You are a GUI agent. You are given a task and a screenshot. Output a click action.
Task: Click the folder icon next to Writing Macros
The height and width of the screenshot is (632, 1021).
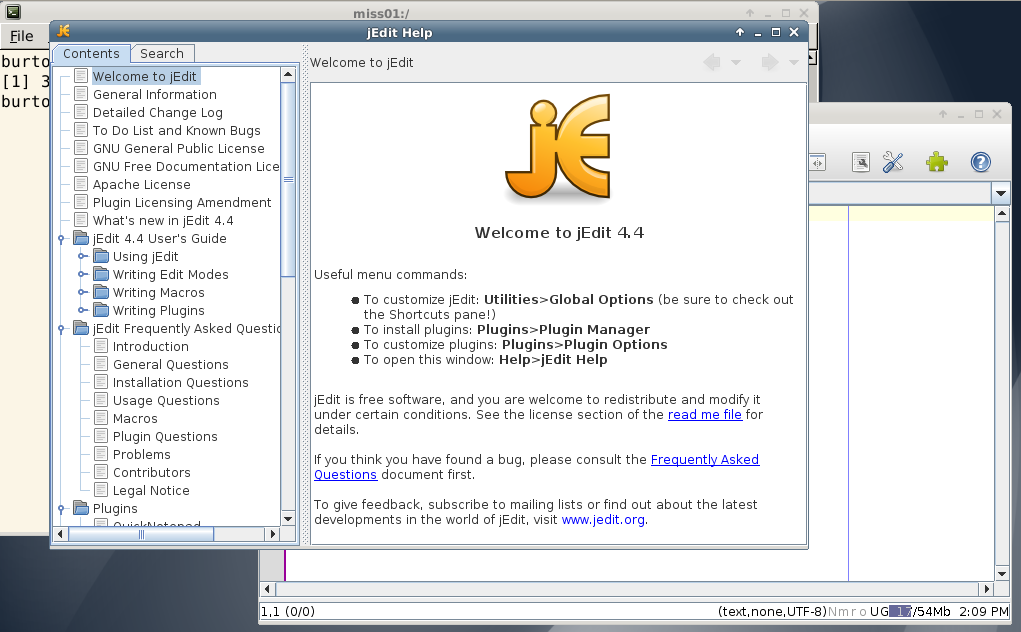click(101, 292)
